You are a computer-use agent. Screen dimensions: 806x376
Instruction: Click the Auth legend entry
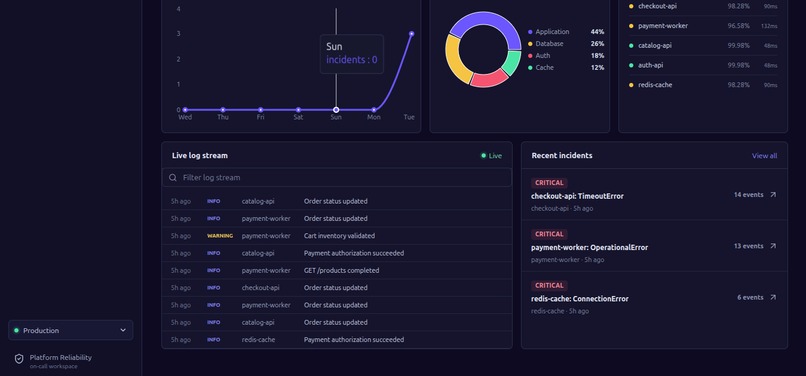tap(565, 56)
